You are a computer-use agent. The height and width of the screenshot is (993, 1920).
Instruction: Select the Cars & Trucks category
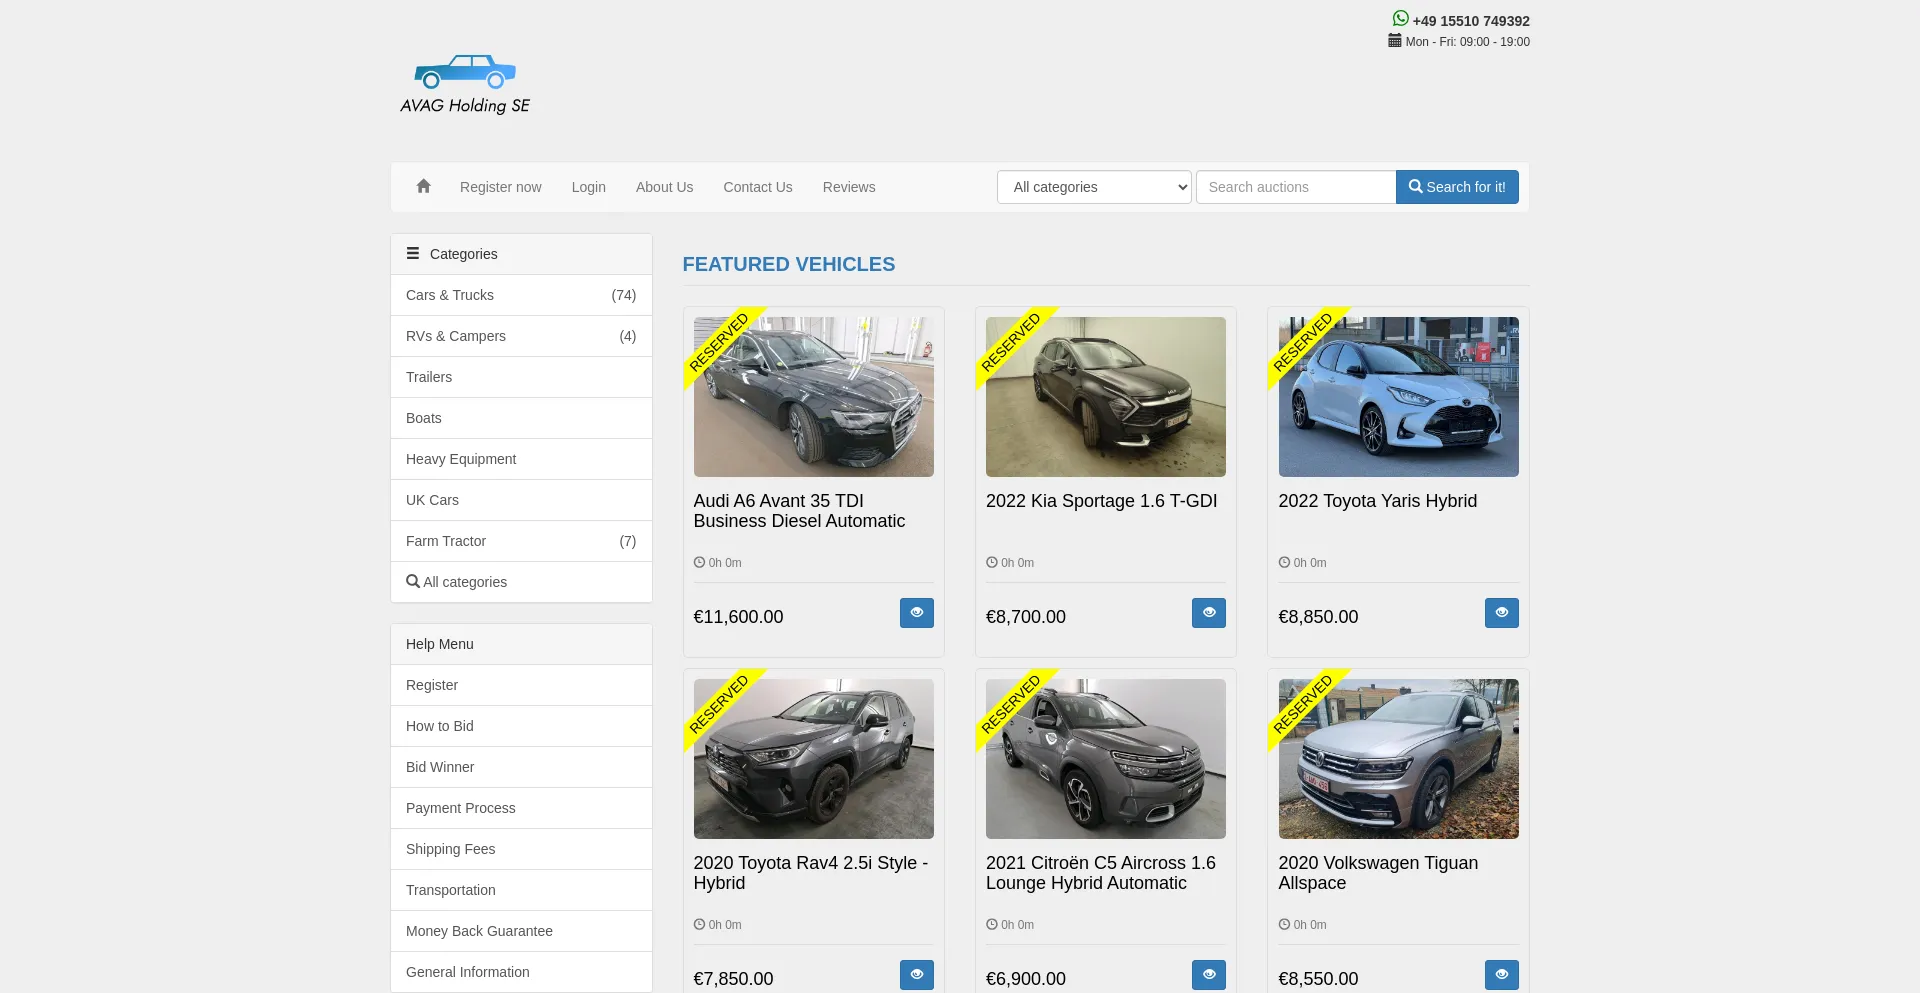(x=521, y=295)
